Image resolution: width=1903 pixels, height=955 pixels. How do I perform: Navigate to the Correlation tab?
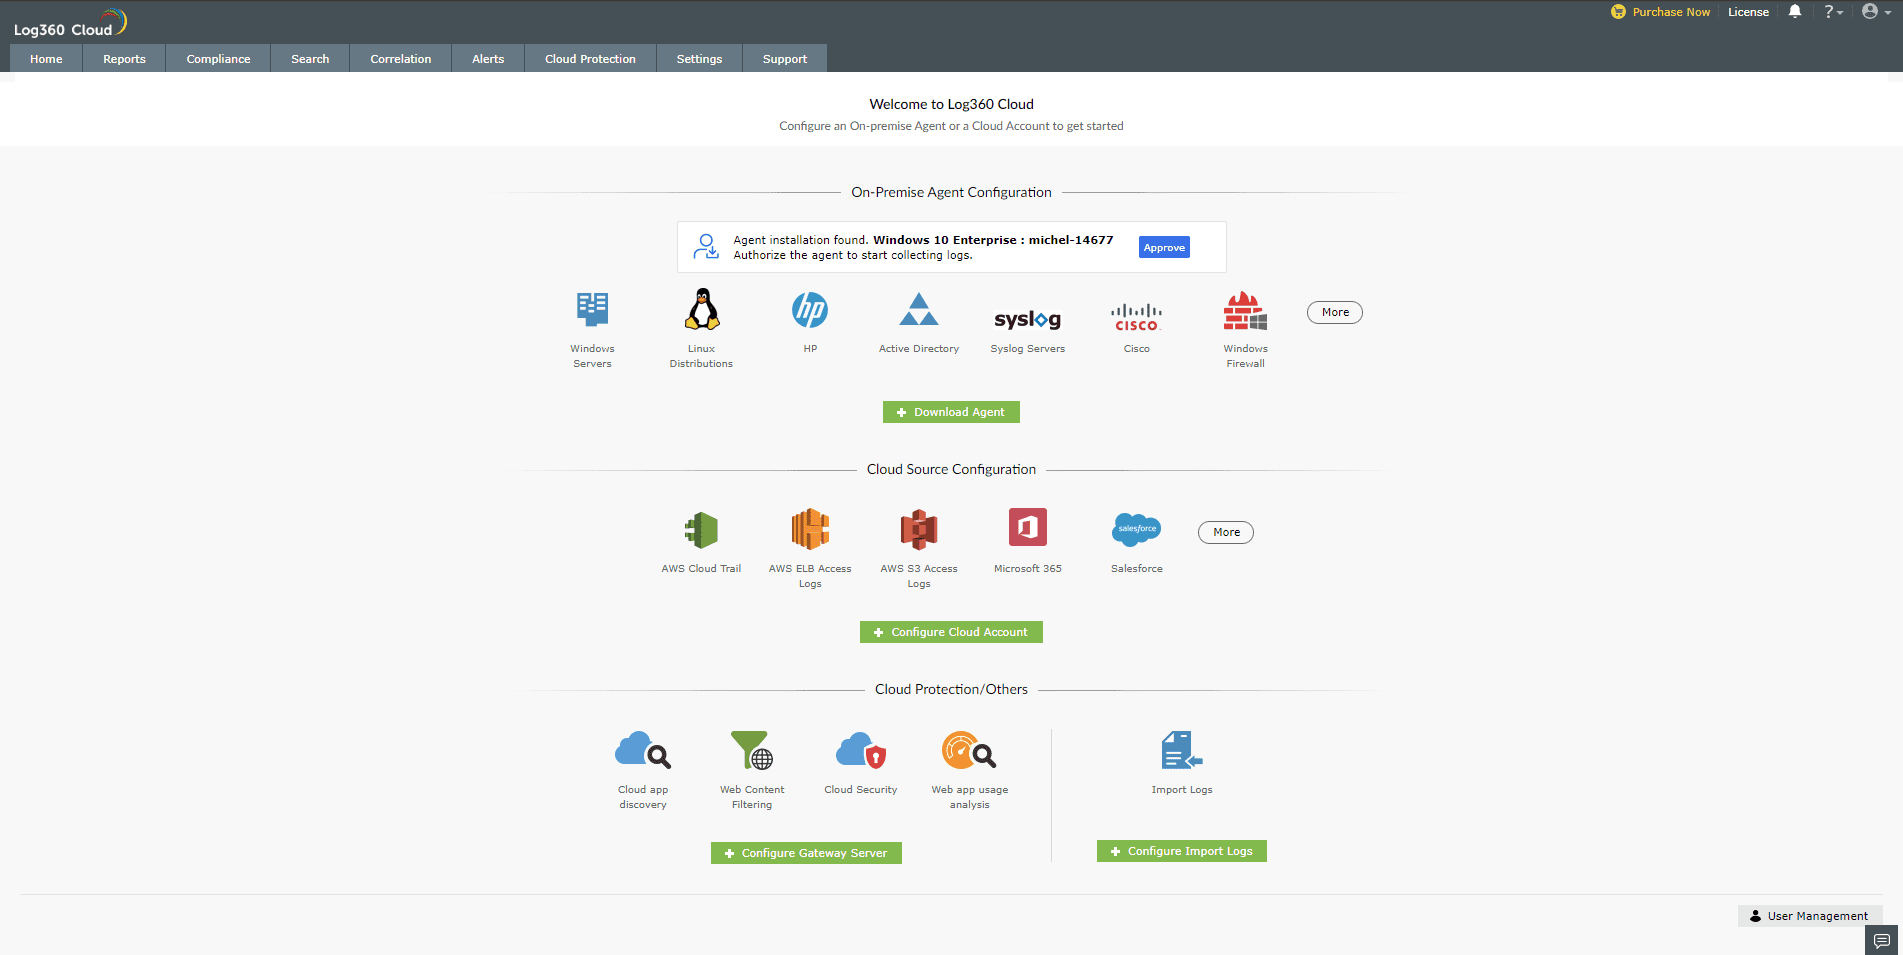pos(401,59)
